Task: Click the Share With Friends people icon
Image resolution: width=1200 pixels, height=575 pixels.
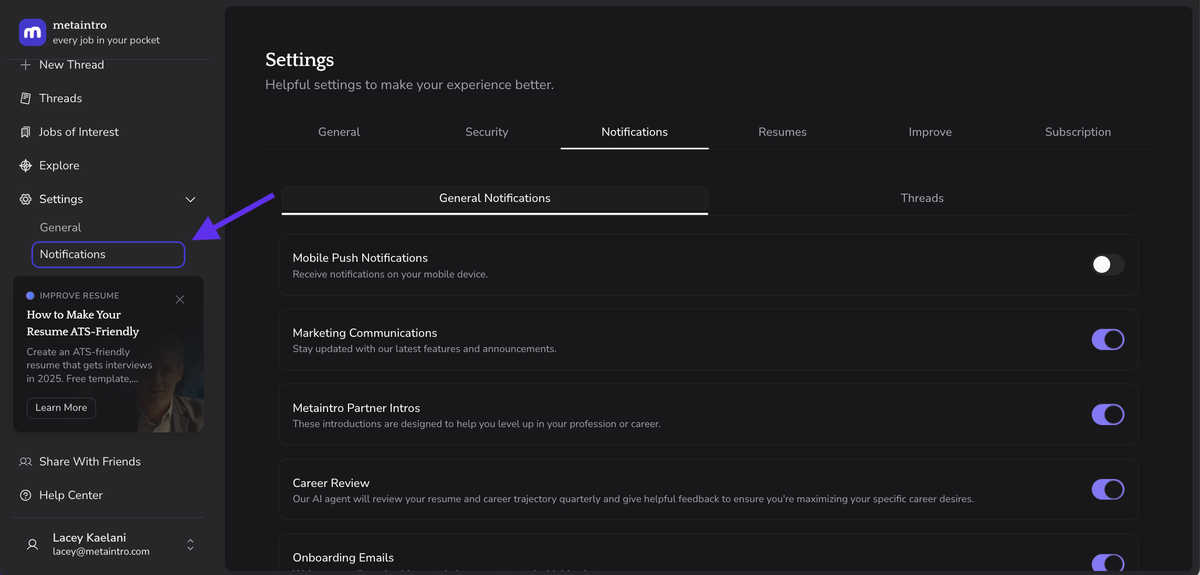Action: pos(26,462)
